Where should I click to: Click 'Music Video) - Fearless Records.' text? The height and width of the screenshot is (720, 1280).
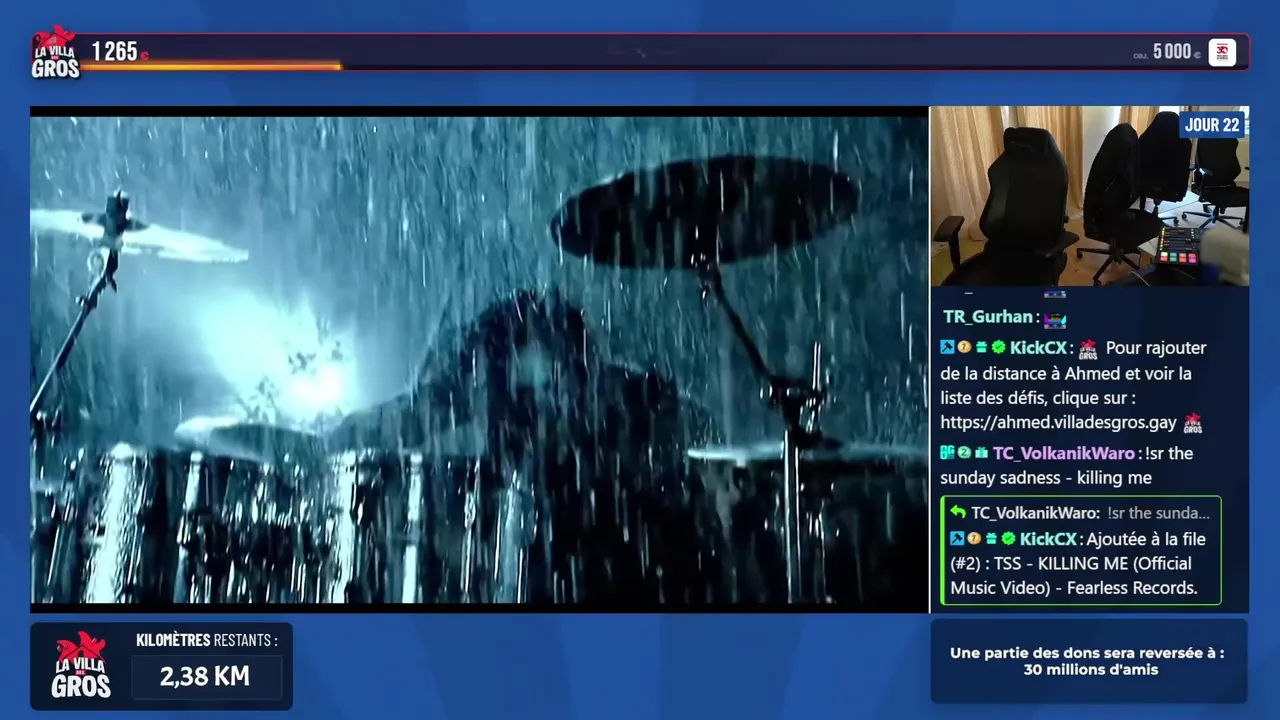(1074, 588)
